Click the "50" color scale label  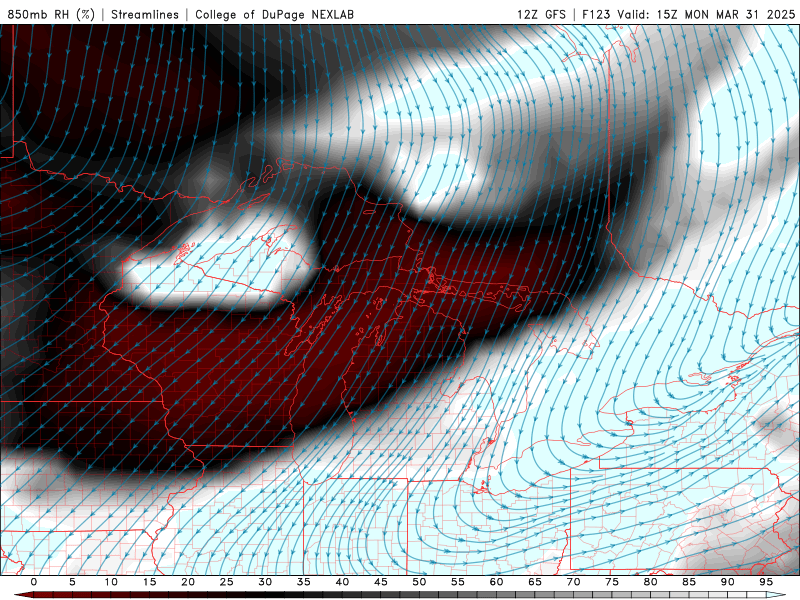click(x=419, y=582)
